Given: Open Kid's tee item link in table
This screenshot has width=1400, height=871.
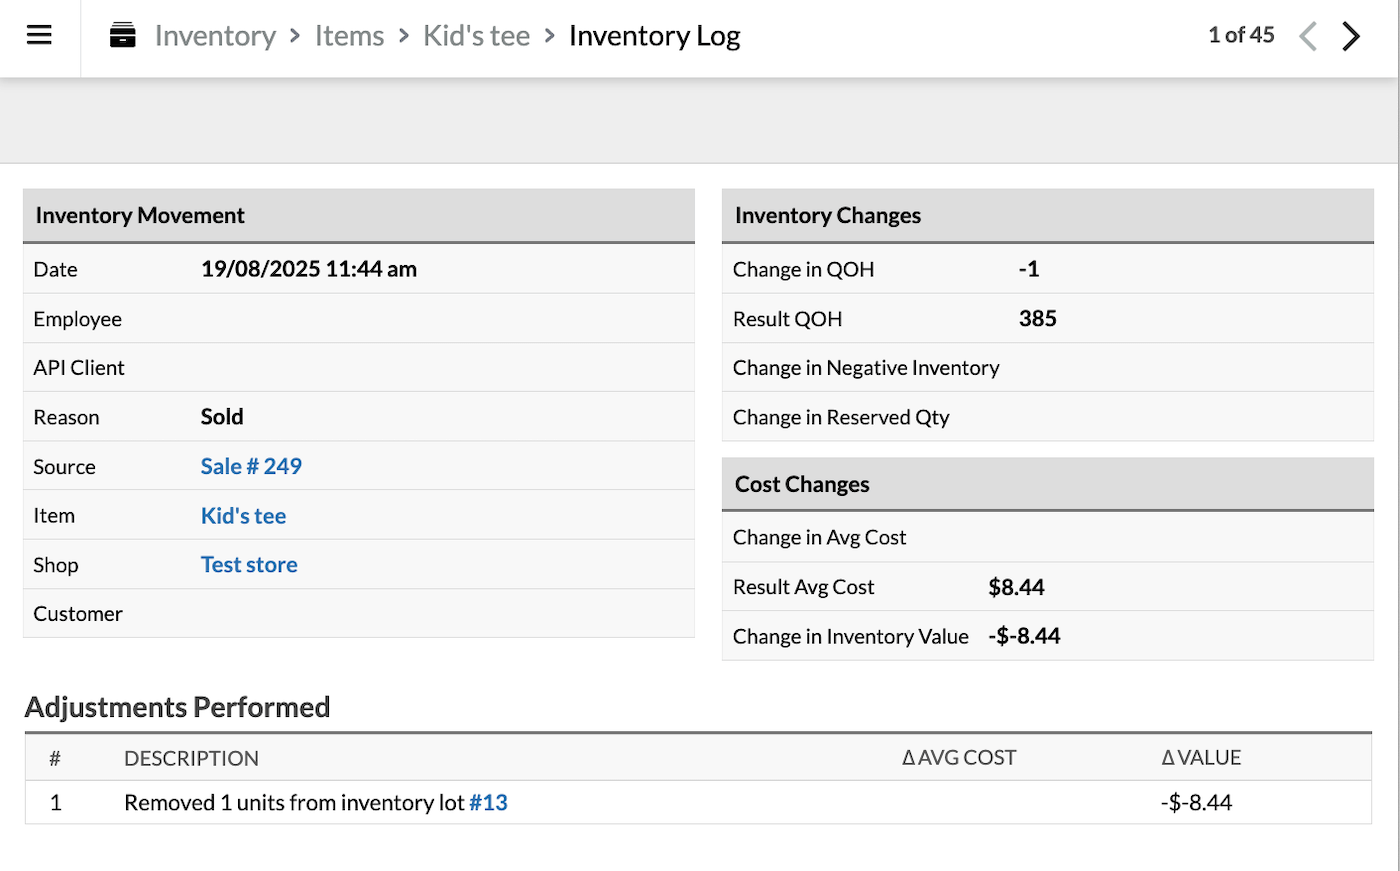Looking at the screenshot, I should click(x=243, y=516).
